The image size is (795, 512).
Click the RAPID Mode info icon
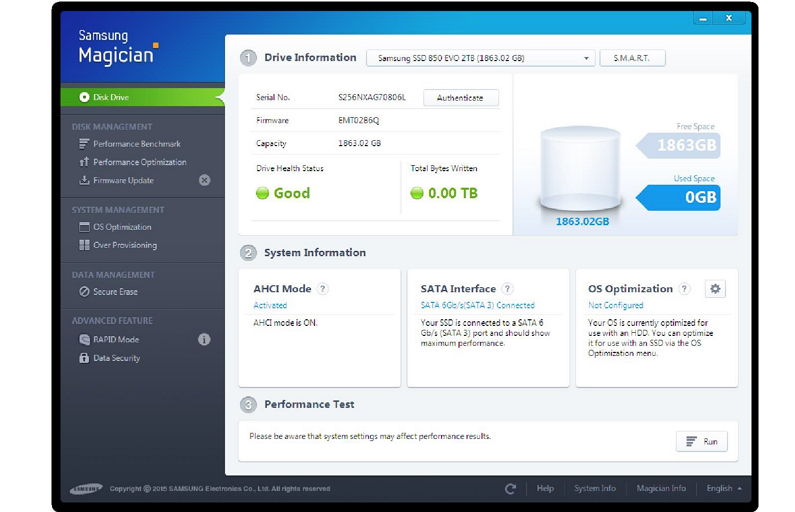click(204, 339)
